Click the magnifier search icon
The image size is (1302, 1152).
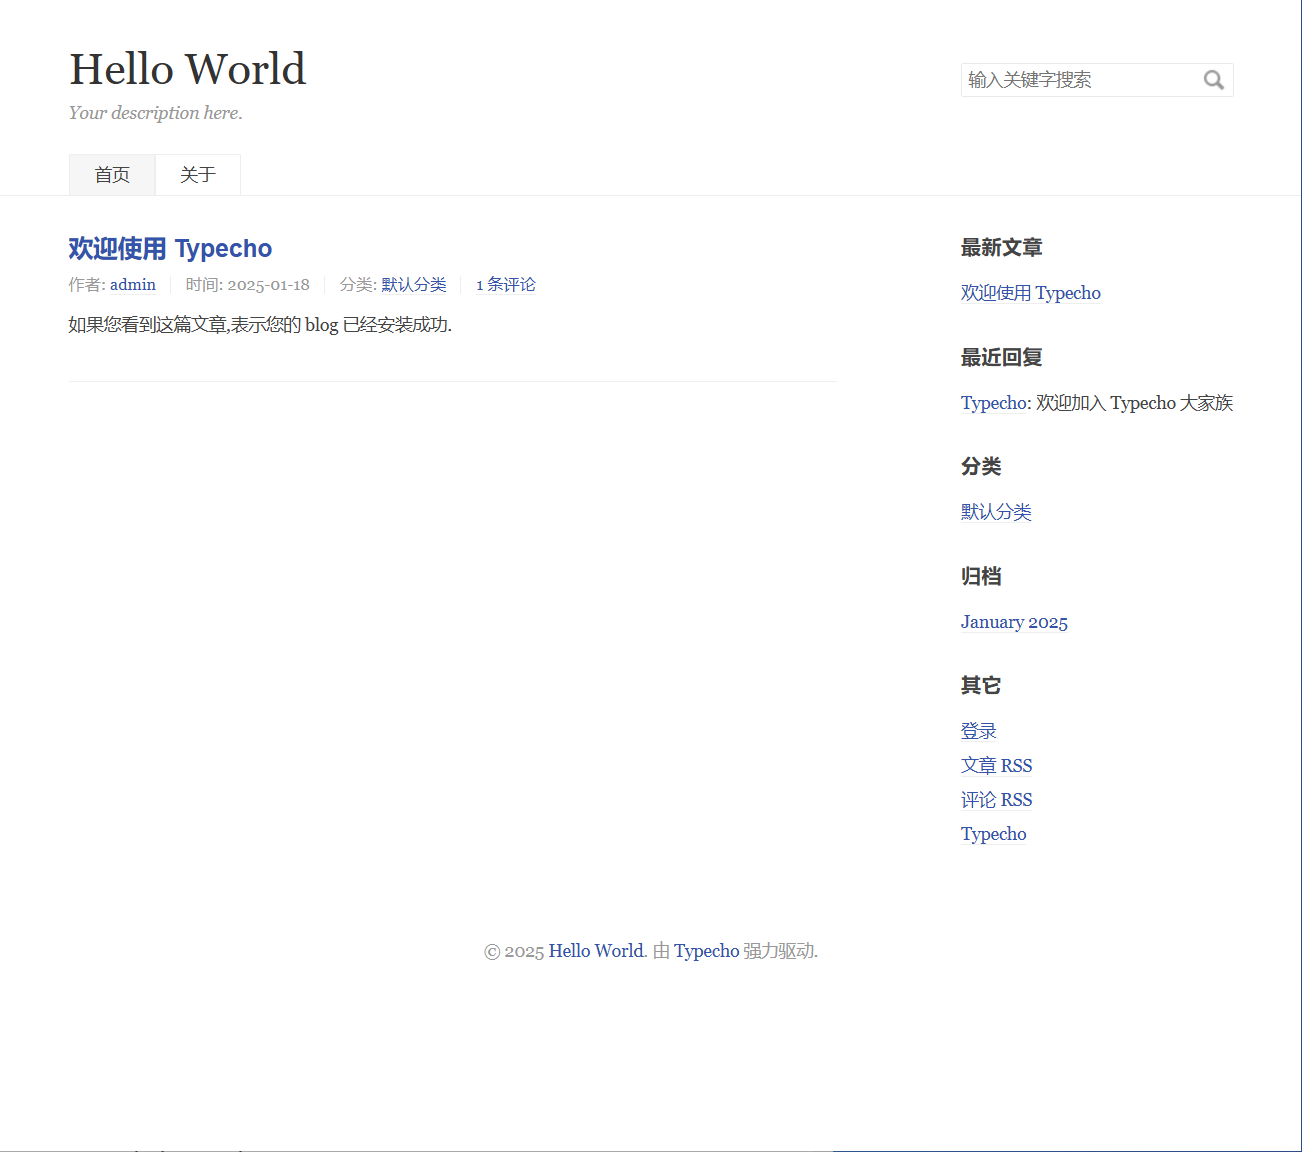tap(1213, 80)
